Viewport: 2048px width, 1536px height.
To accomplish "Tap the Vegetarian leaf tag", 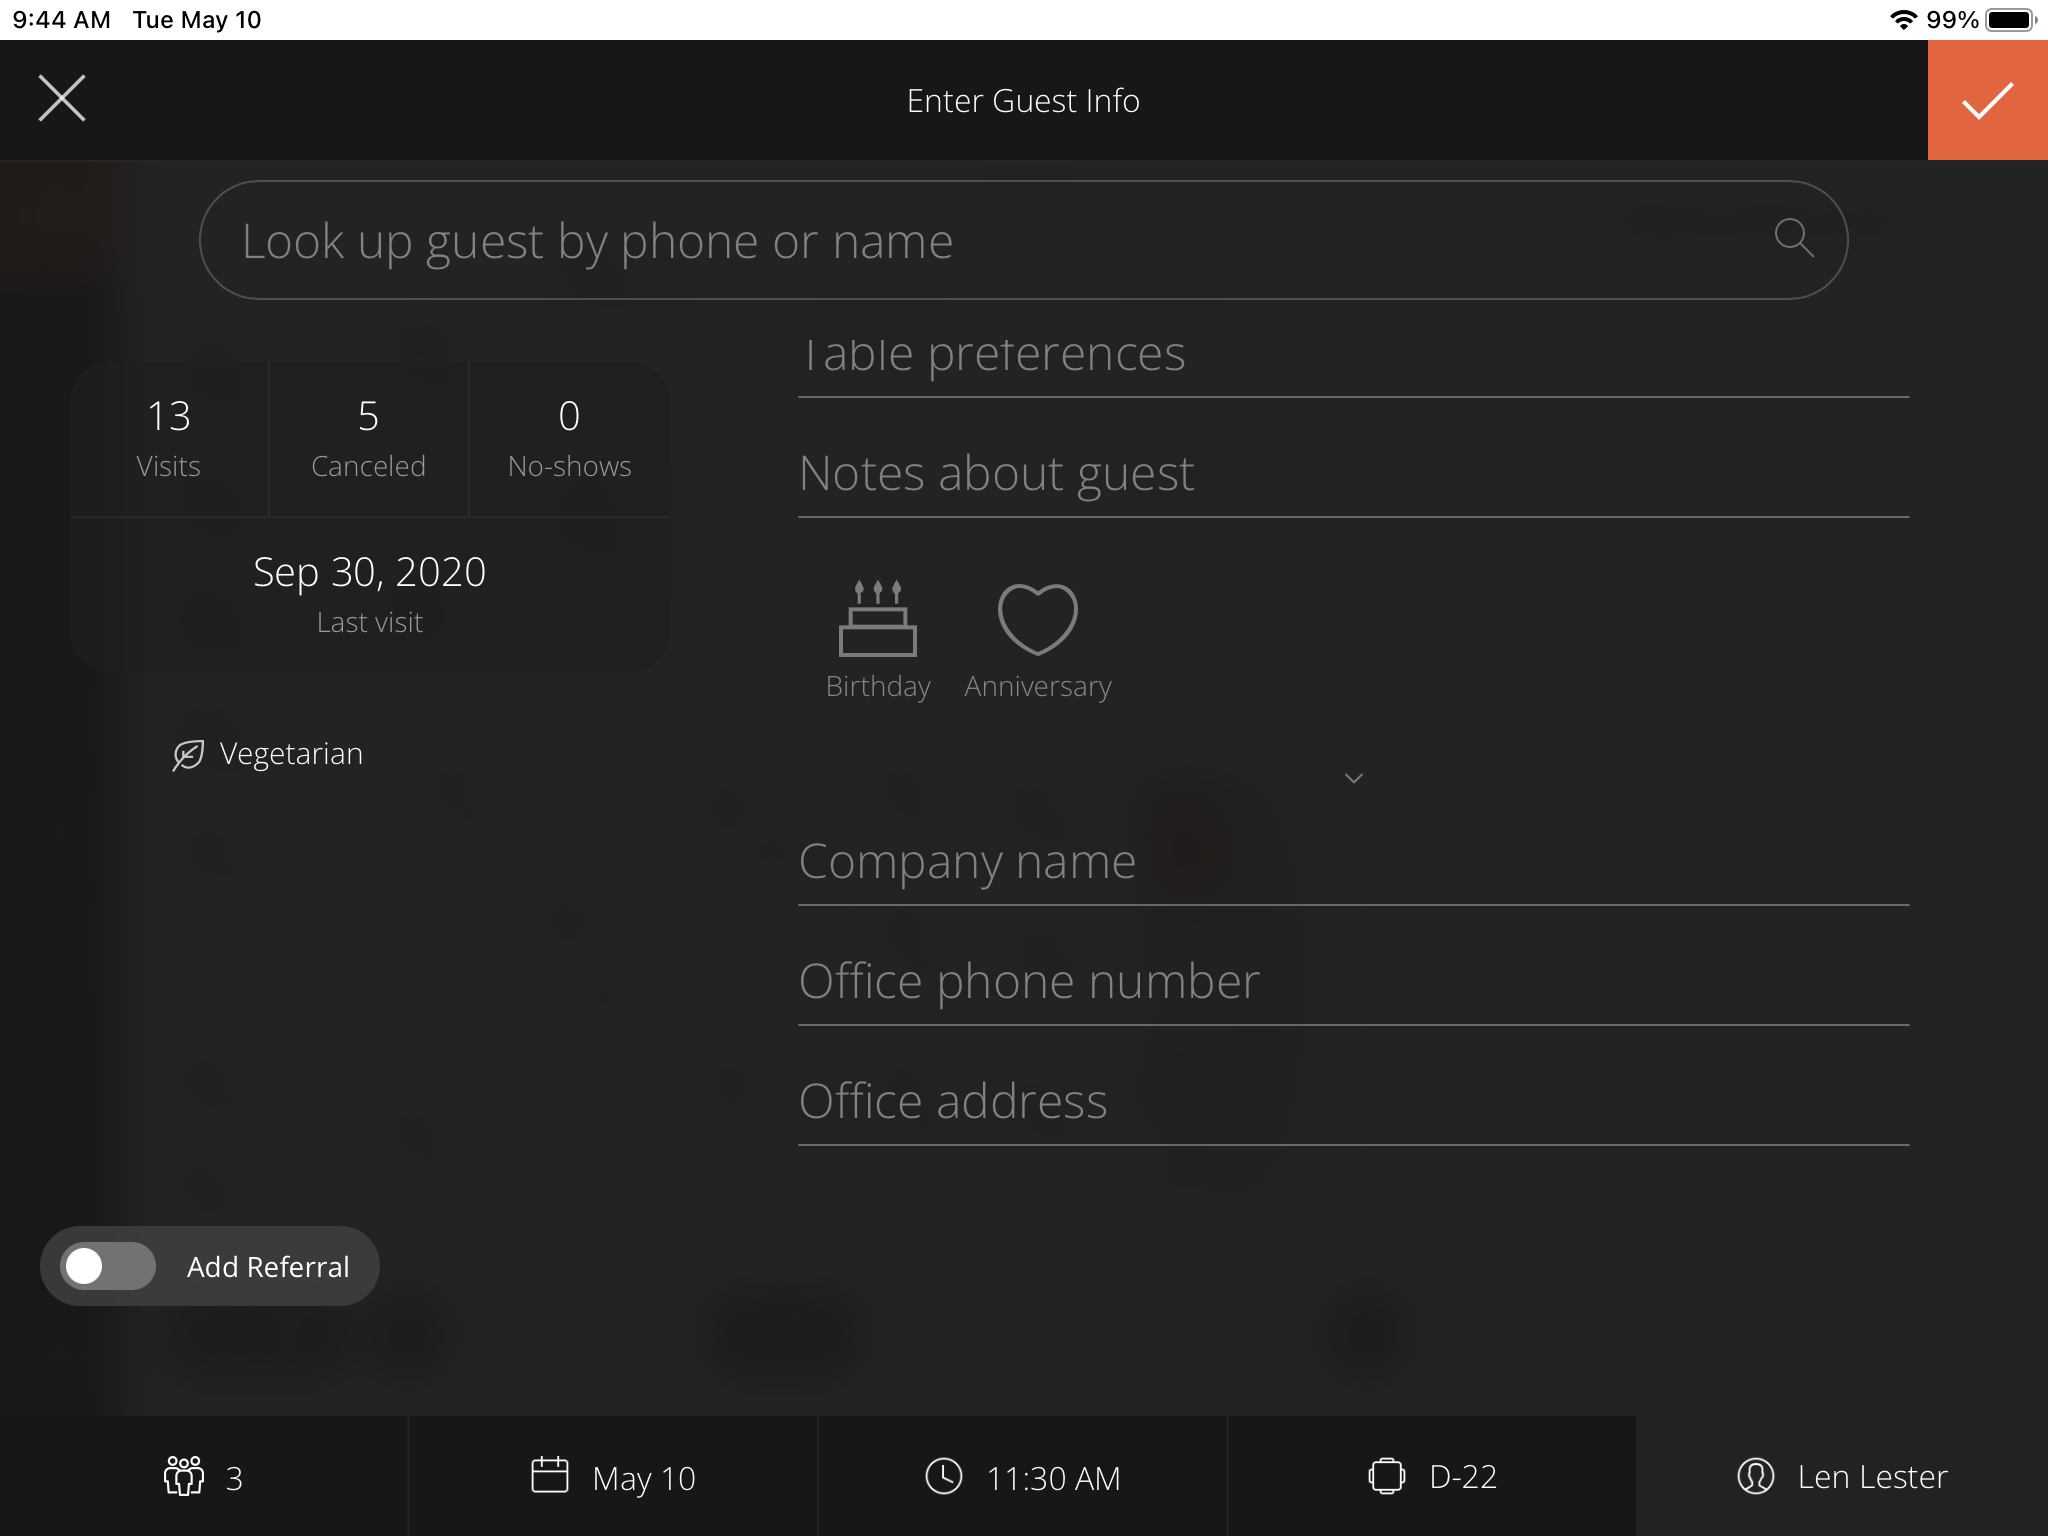I will tap(268, 754).
